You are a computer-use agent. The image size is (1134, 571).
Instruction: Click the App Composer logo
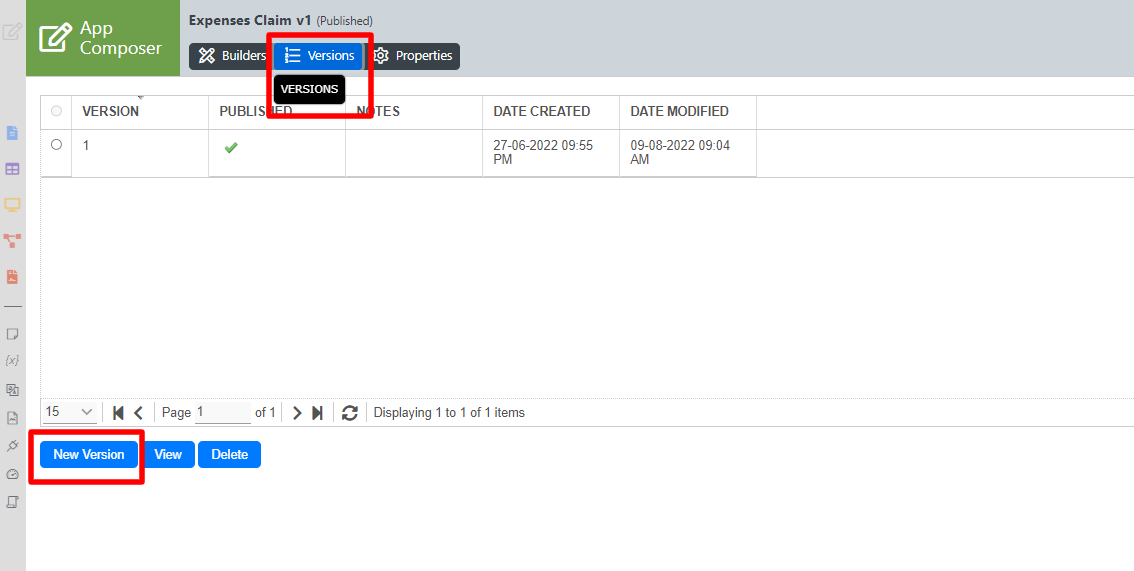pos(103,38)
